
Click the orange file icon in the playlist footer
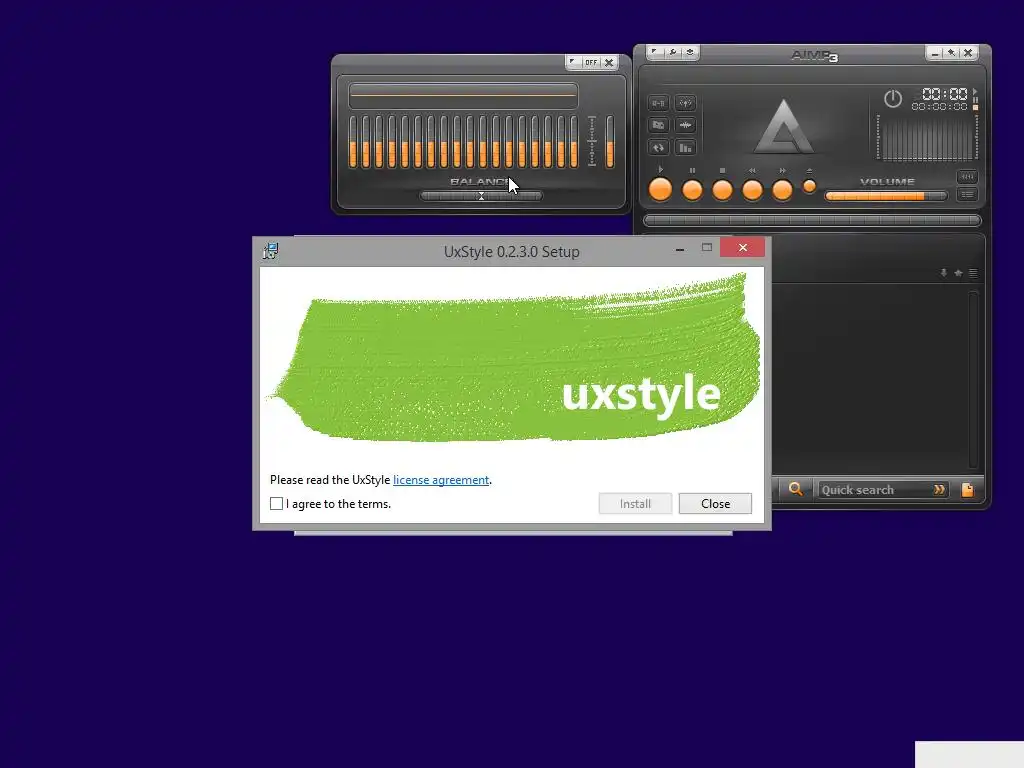pos(967,490)
